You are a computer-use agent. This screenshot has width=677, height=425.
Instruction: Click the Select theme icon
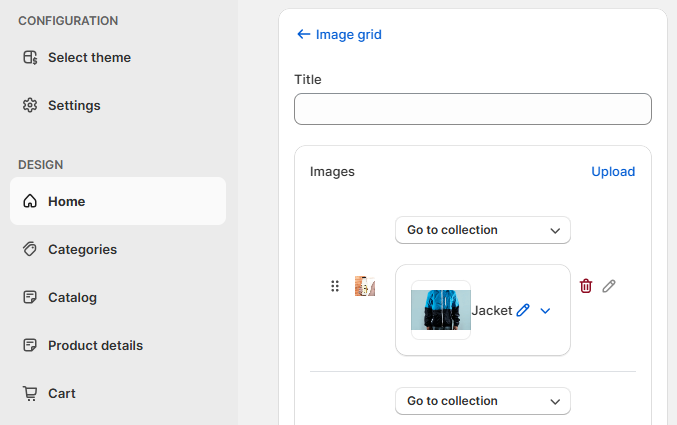pyautogui.click(x=30, y=57)
